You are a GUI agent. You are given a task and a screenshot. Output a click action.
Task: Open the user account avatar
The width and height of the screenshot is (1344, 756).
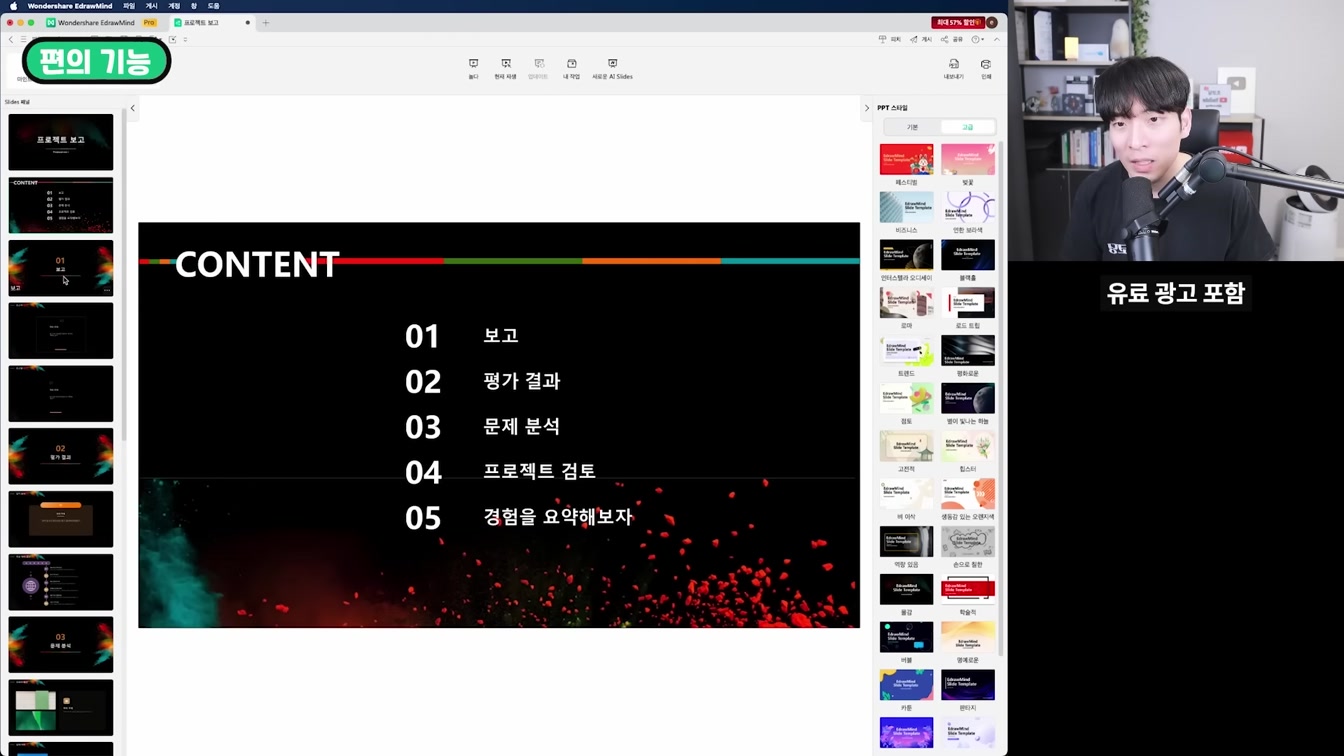click(x=992, y=22)
